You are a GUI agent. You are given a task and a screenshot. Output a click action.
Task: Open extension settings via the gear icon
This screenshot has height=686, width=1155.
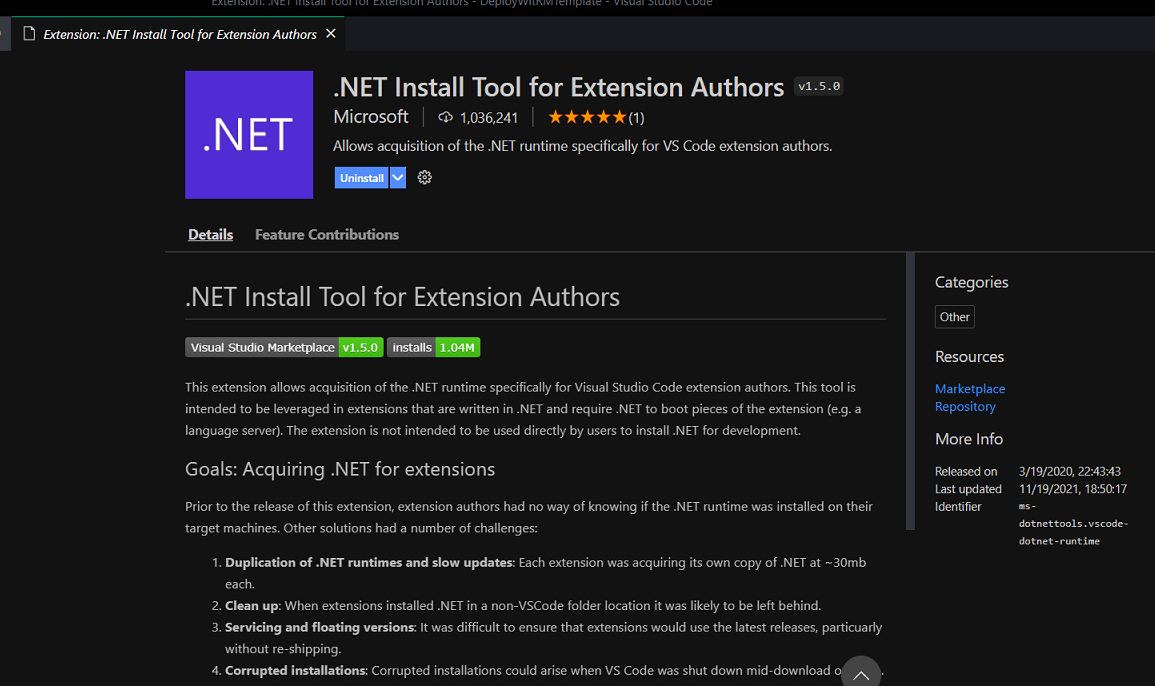coord(424,177)
